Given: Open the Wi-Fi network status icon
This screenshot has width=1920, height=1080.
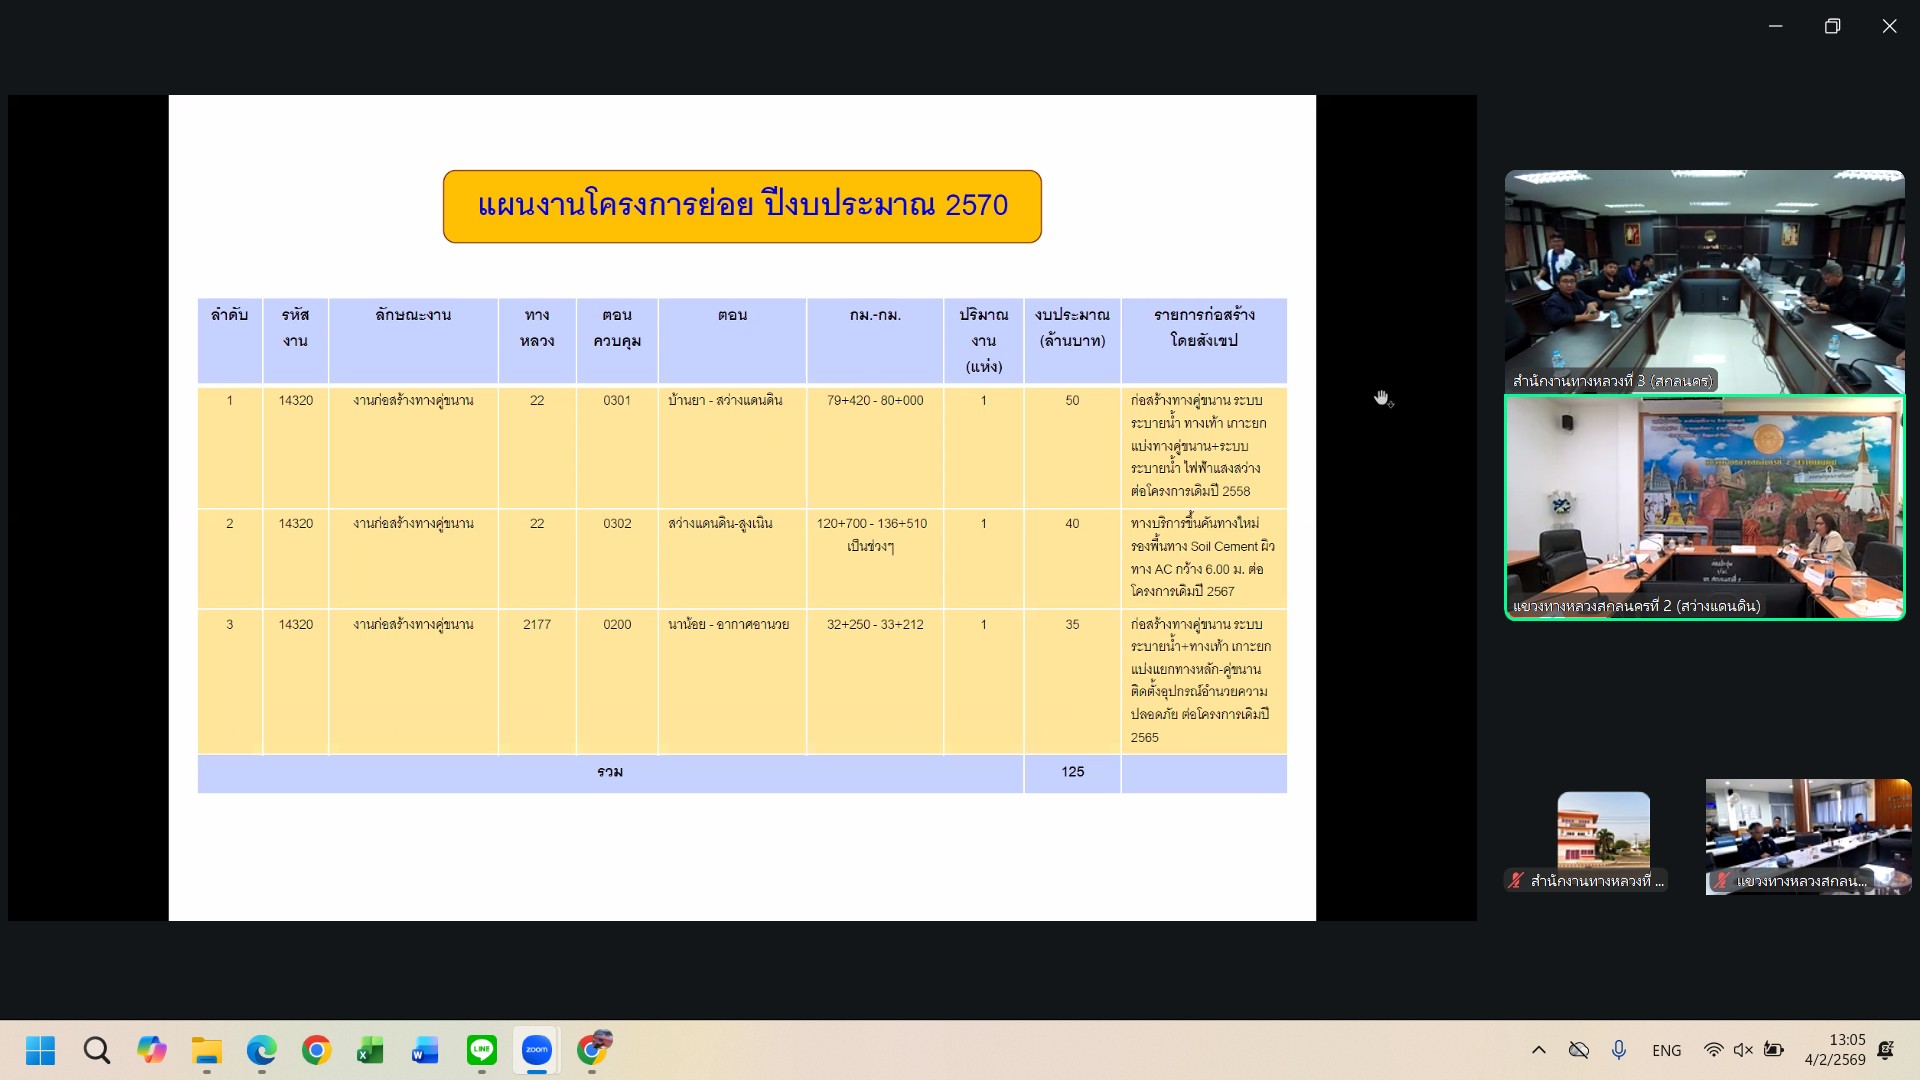Looking at the screenshot, I should (1713, 1050).
